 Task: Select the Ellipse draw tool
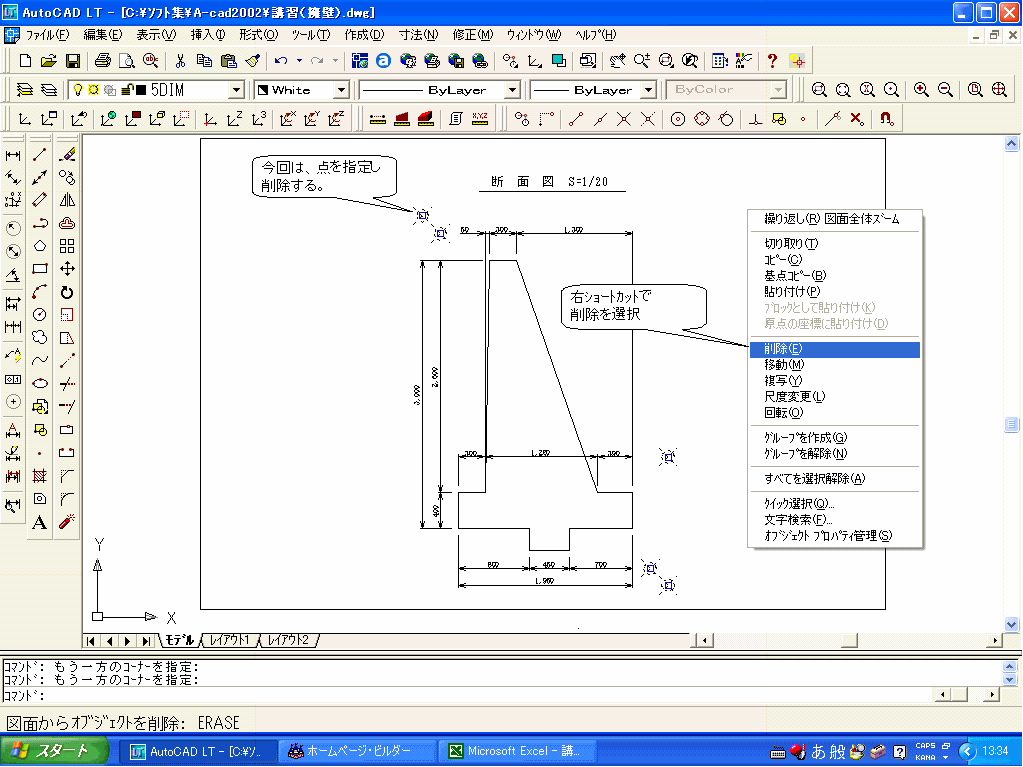(x=40, y=383)
